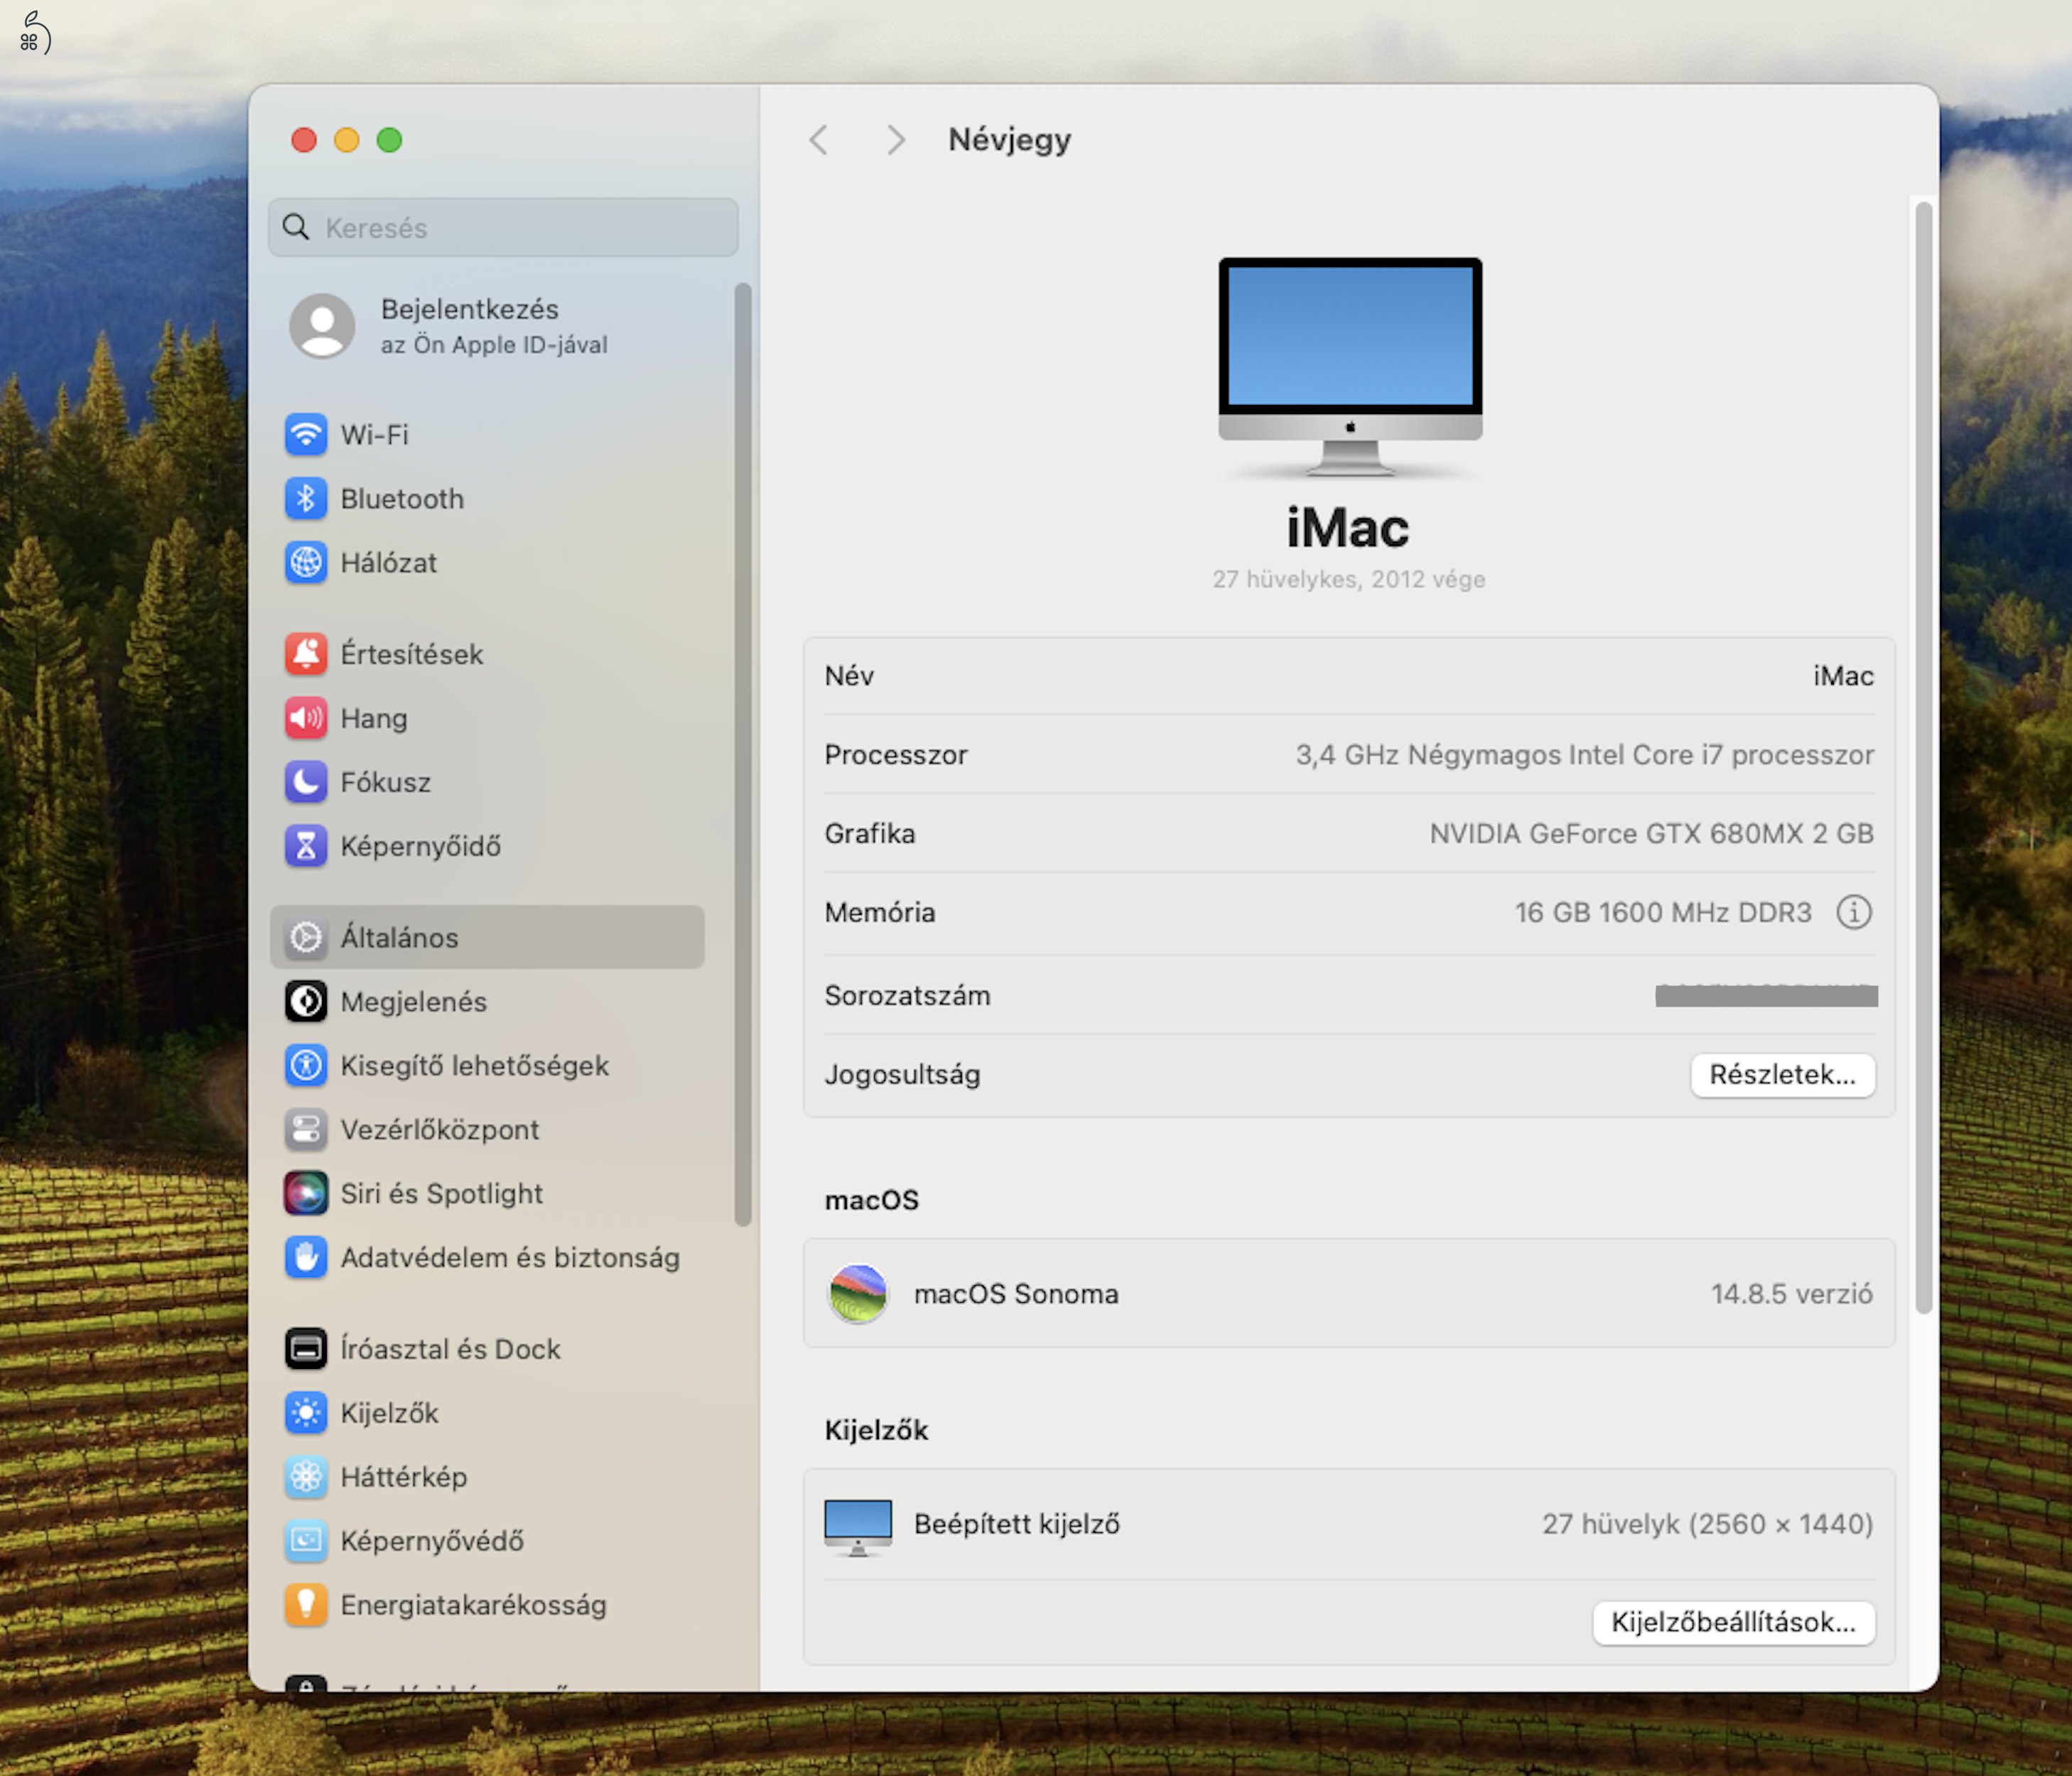Show memory details via the info icon
The width and height of the screenshot is (2072, 1776).
1855,911
